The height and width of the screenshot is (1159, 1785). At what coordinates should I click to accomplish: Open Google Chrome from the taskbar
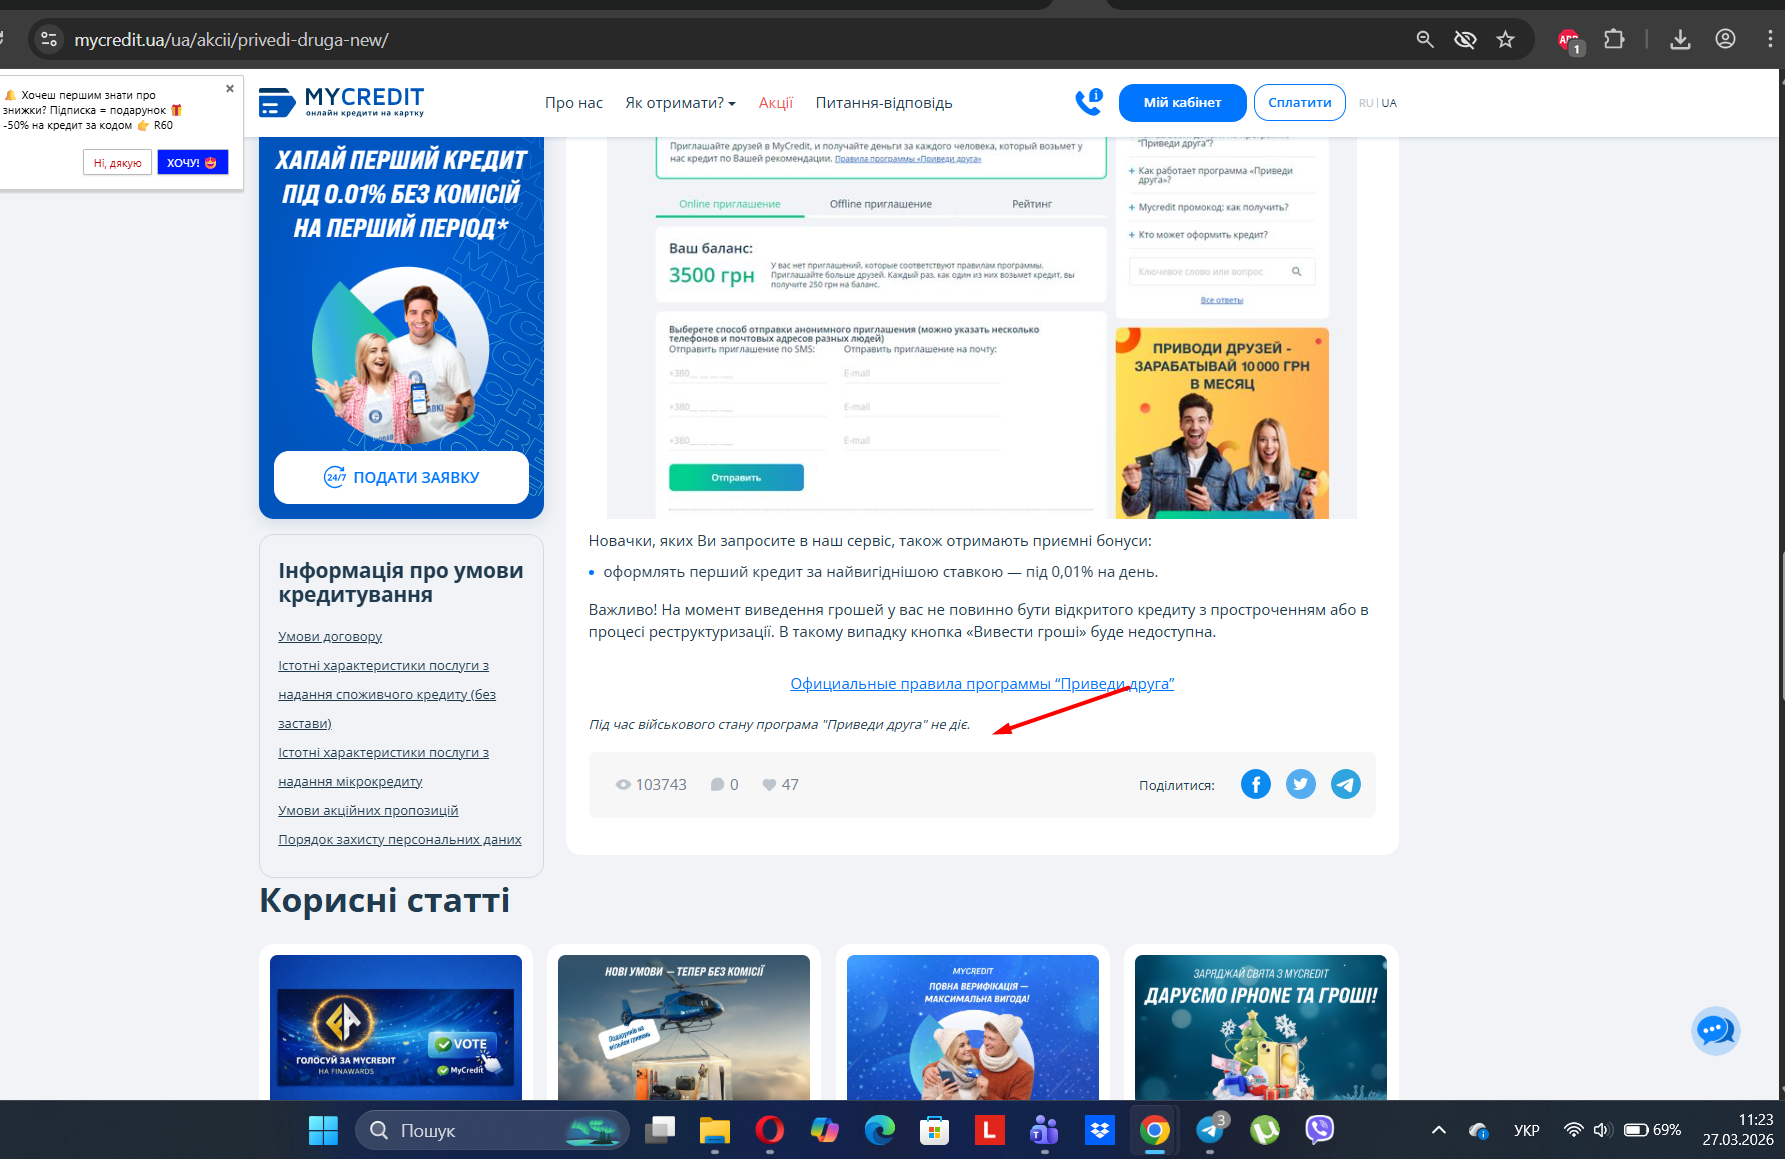pos(1155,1130)
